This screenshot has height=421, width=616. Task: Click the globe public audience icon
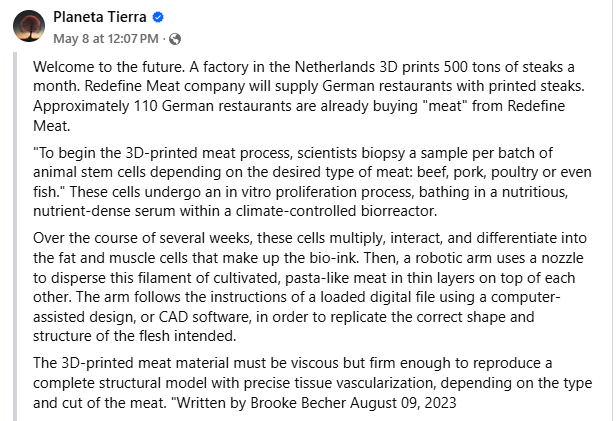pyautogui.click(x=175, y=39)
